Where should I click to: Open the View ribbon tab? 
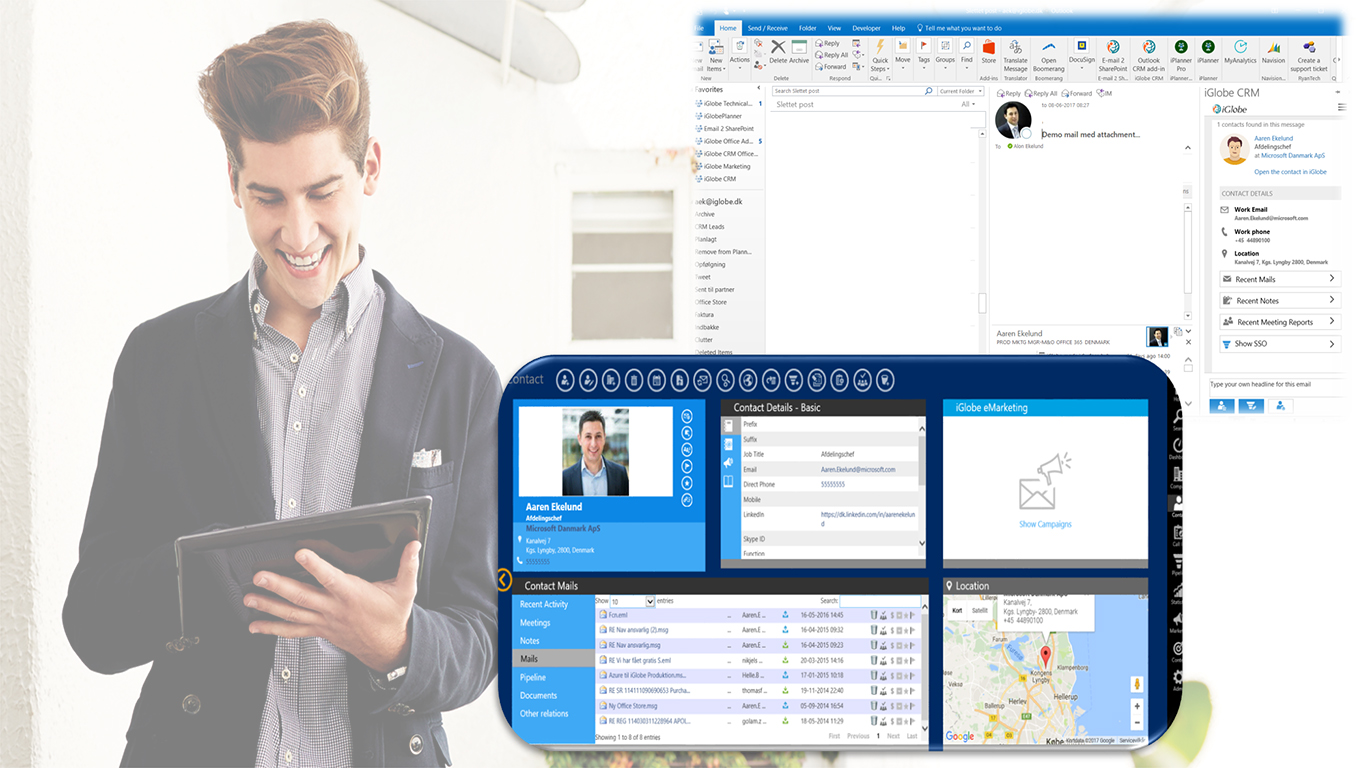click(x=834, y=28)
